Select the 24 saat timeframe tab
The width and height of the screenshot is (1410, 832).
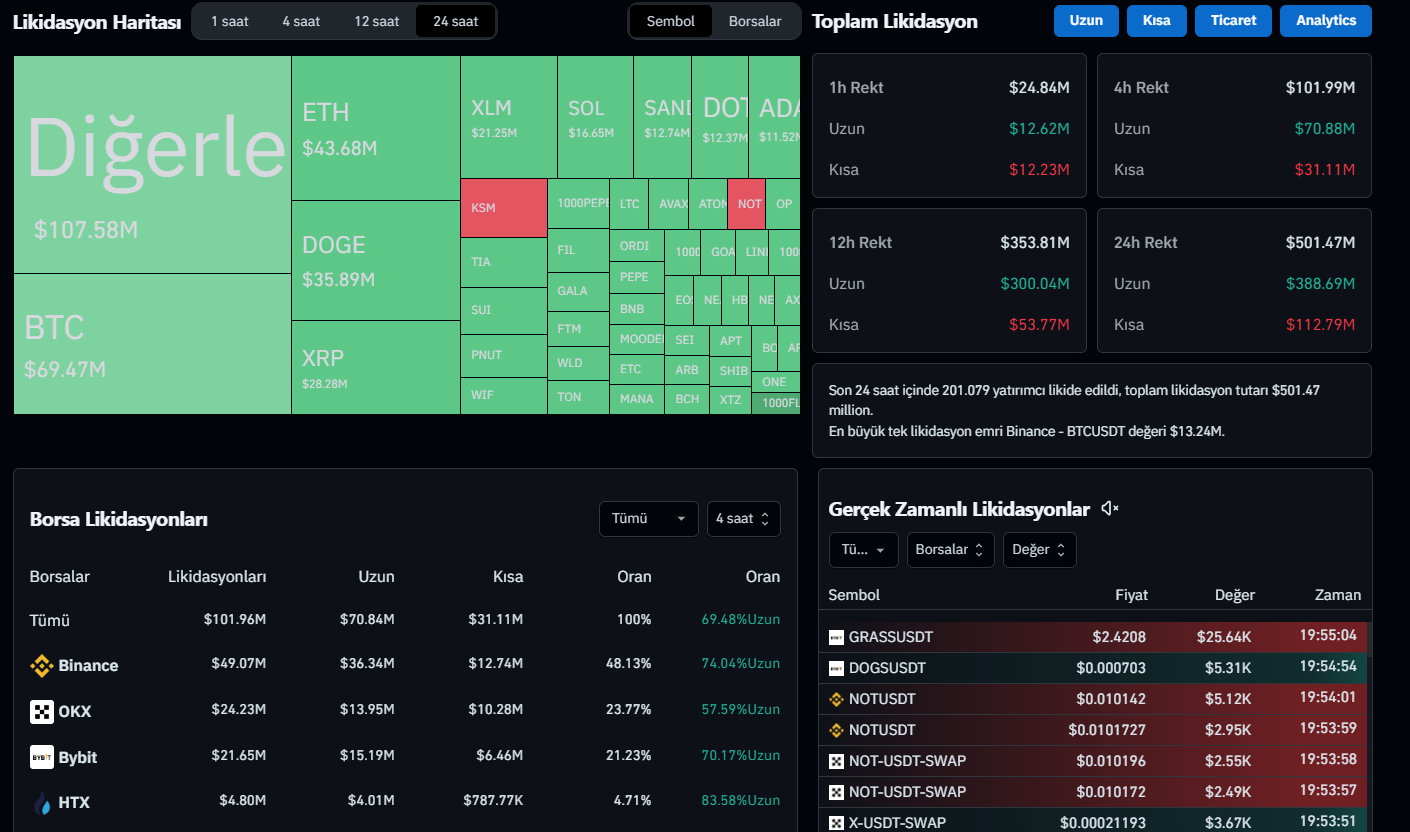(455, 21)
